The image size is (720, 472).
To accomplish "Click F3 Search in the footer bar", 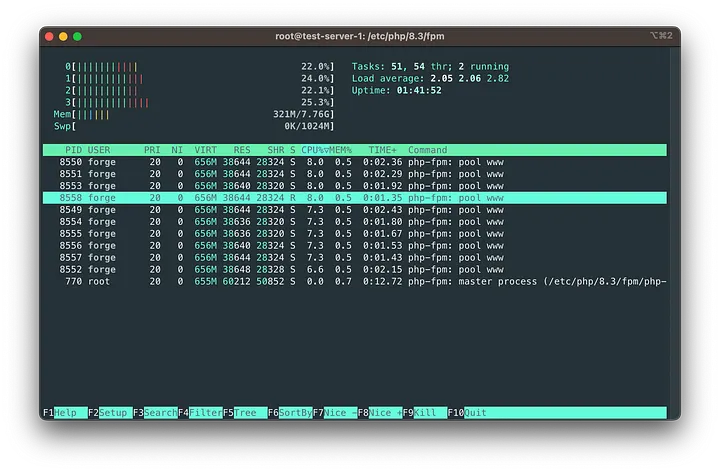I will tap(155, 412).
